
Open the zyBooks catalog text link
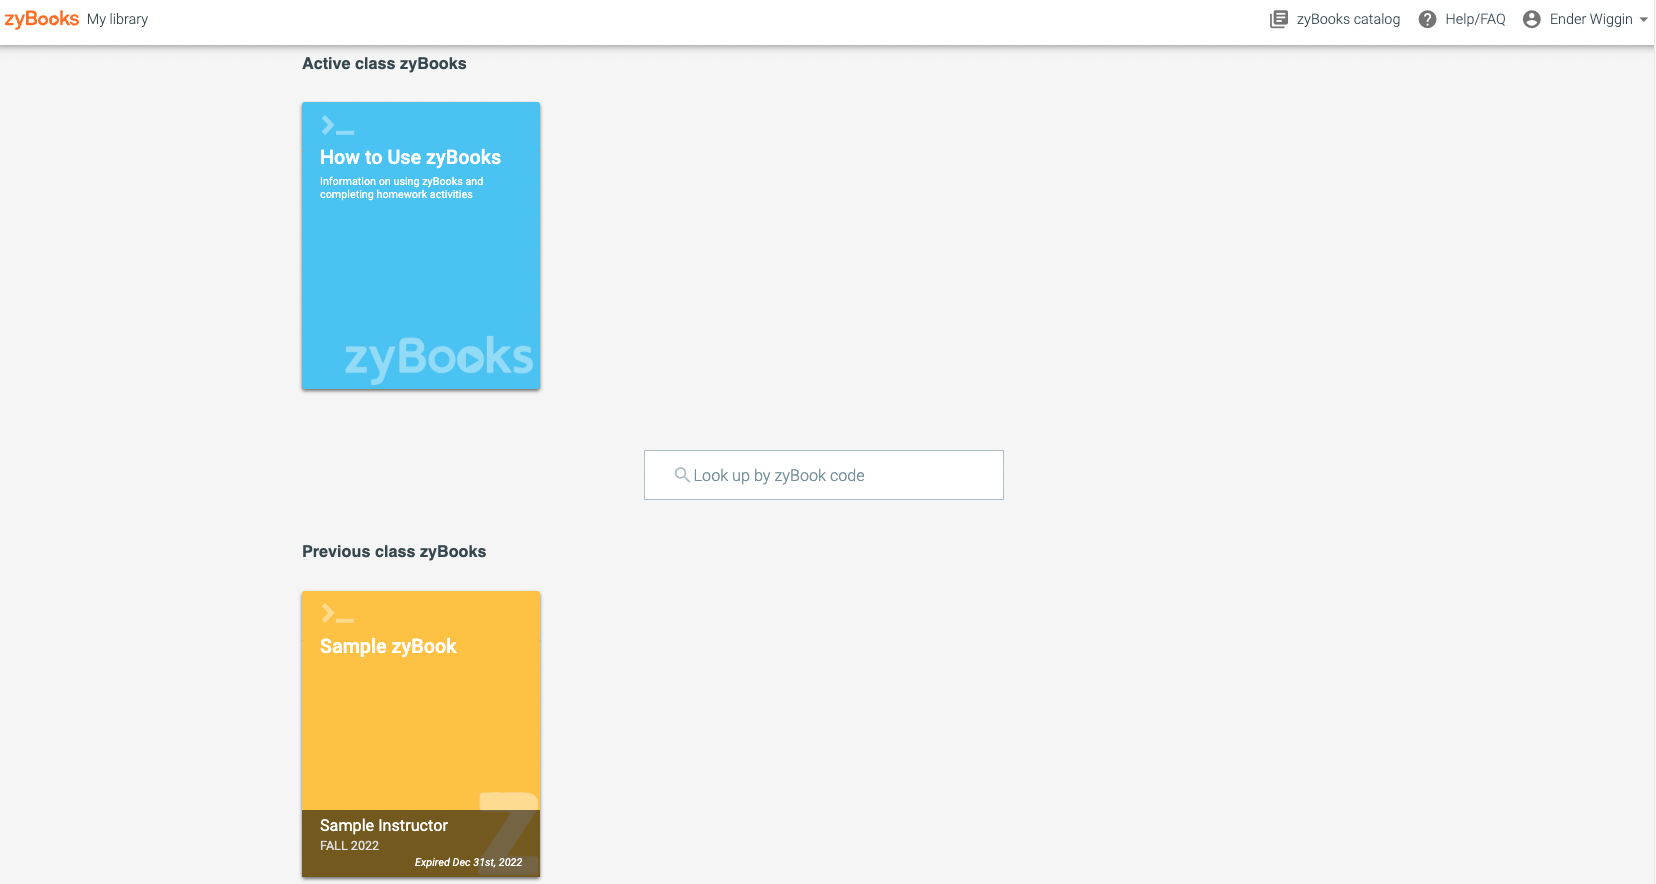[1348, 19]
